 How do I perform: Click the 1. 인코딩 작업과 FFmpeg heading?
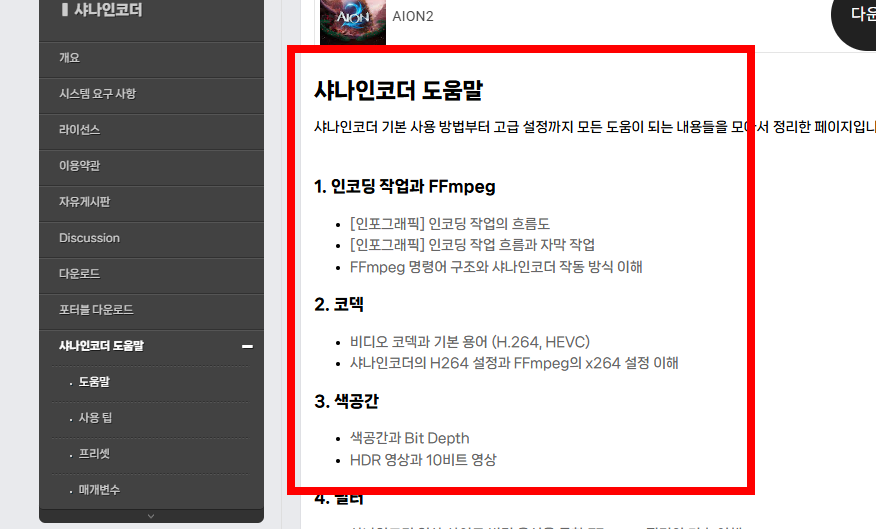tap(404, 187)
